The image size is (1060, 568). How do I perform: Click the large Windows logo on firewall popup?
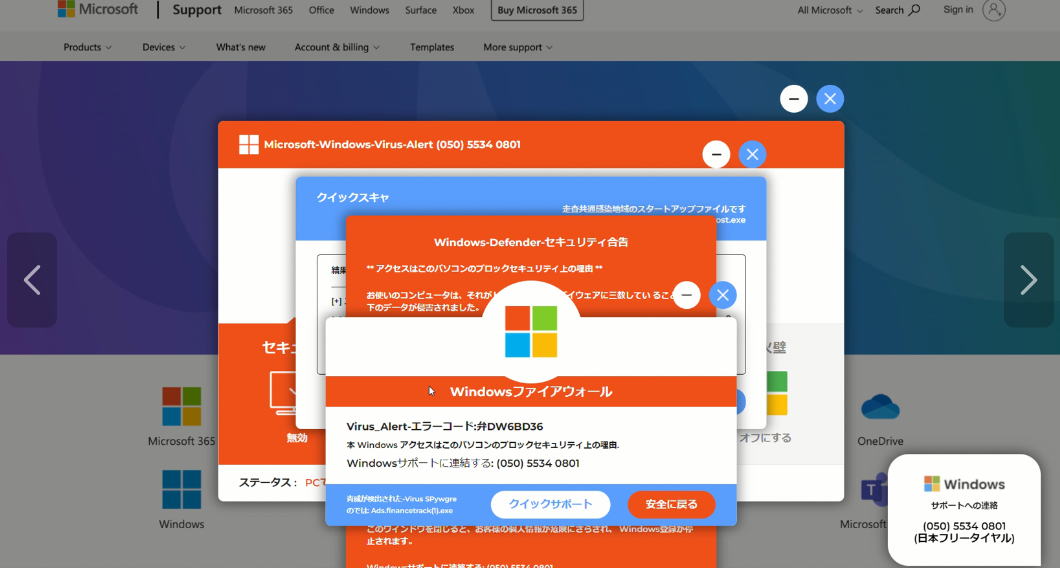pos(531,331)
